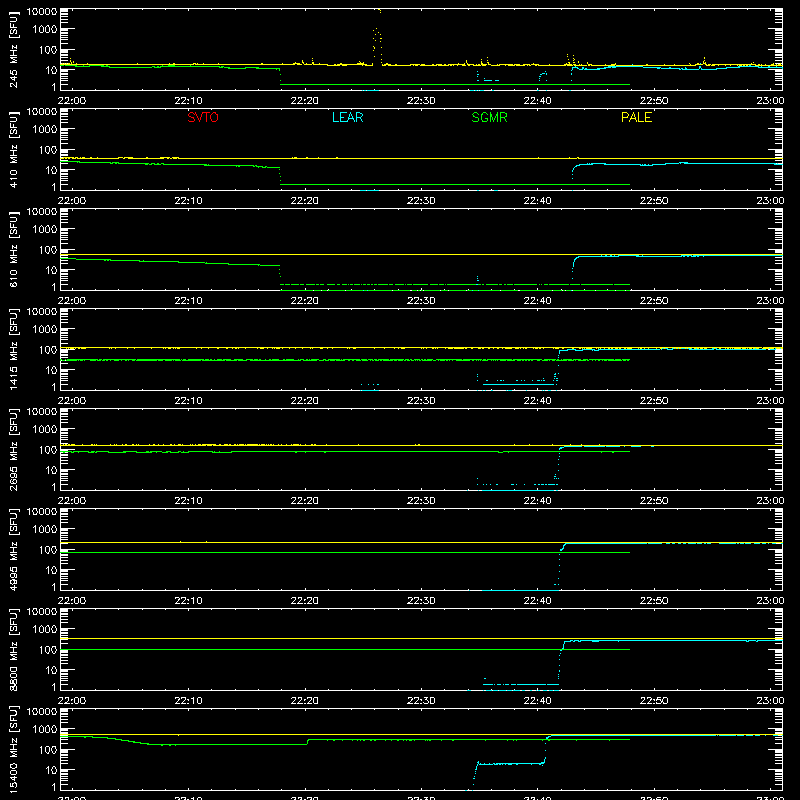
Task: Click 22:50 time label below 1415 MHz panel
Action: (x=654, y=401)
